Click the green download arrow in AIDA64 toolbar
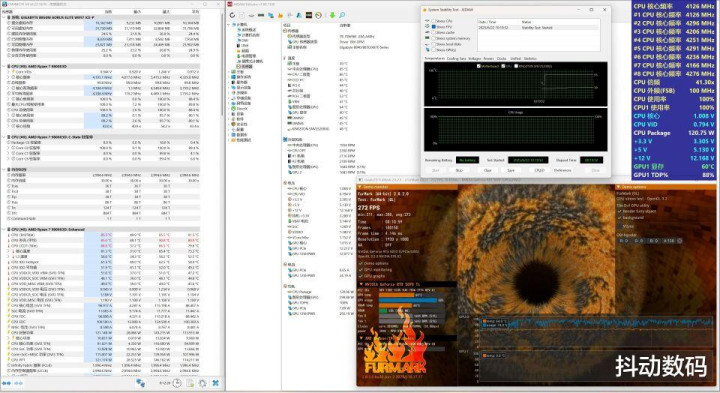Screen dimensions: 720x393 pos(332,15)
